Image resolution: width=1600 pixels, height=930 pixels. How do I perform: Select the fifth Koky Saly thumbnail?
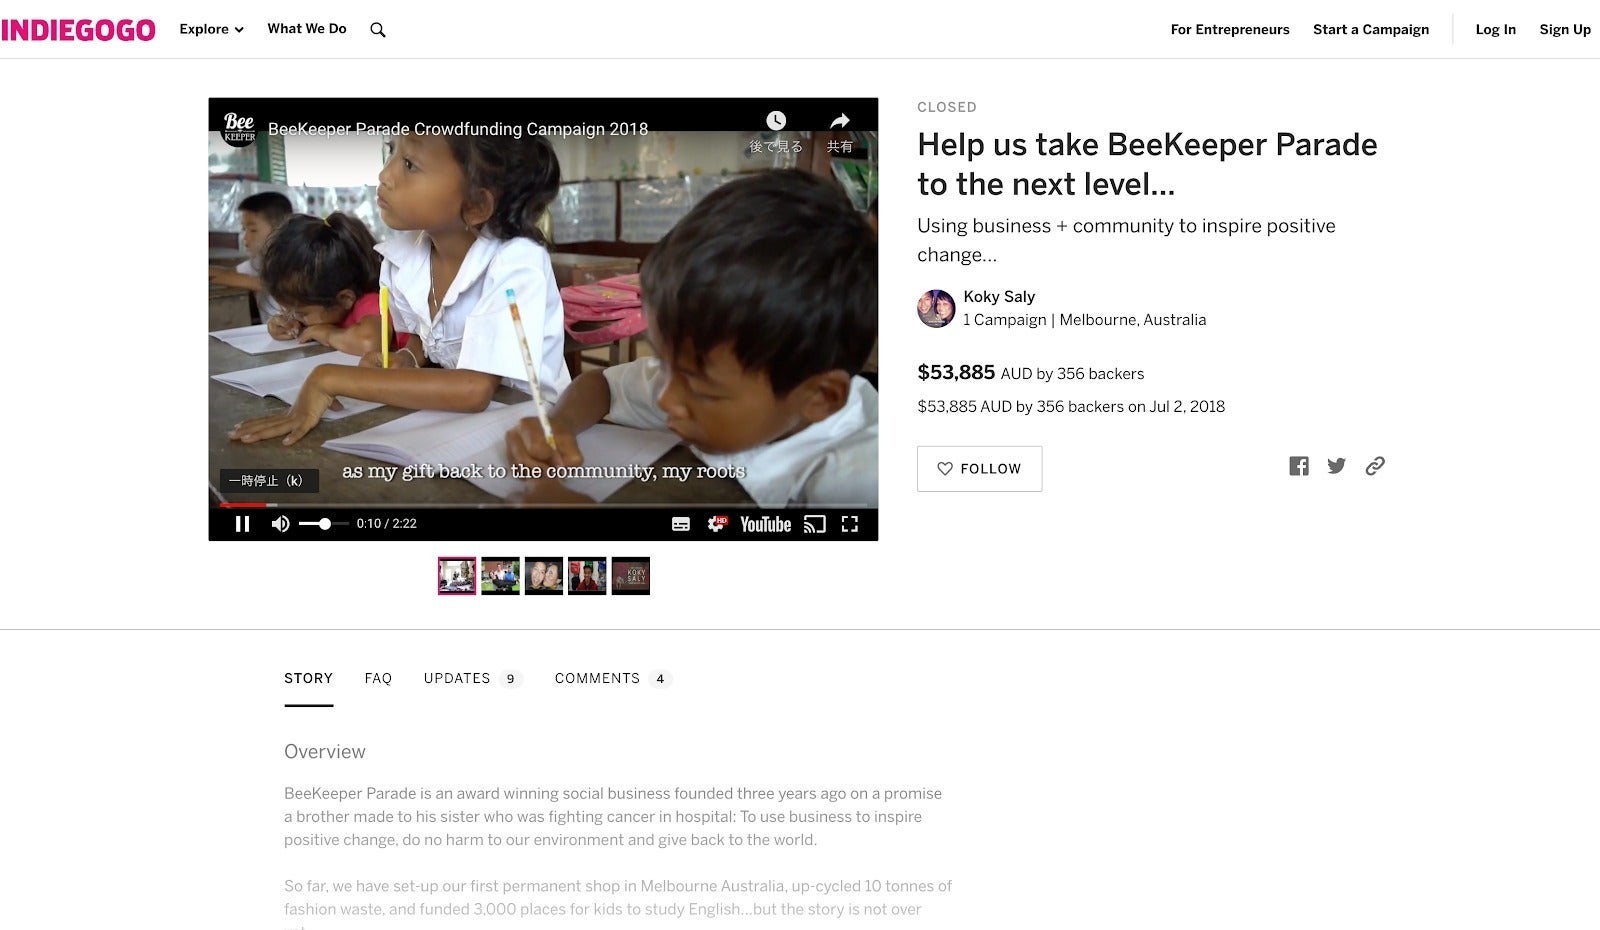(x=630, y=576)
